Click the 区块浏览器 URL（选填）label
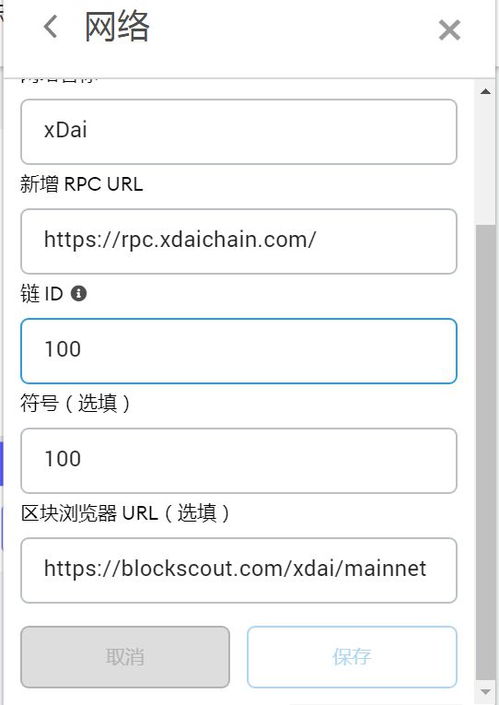Screen dimensions: 499x705 125,513
